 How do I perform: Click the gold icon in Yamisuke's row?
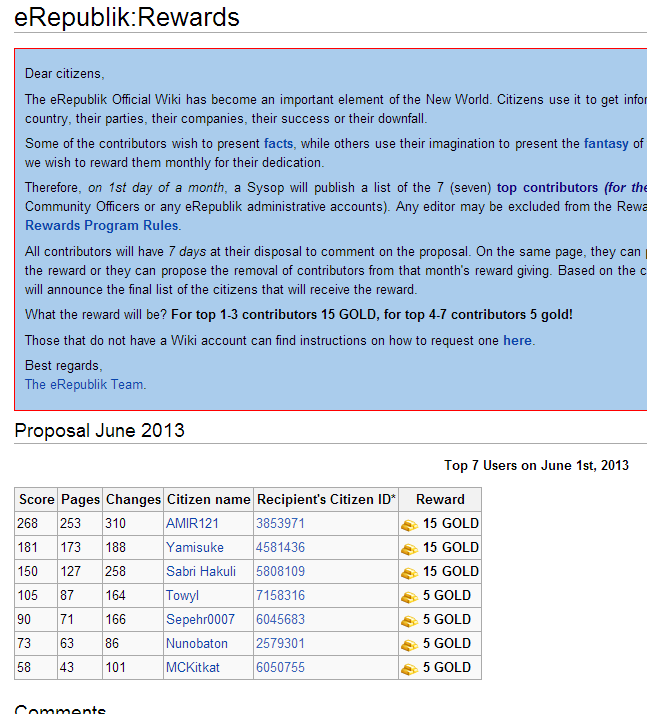pyautogui.click(x=409, y=549)
